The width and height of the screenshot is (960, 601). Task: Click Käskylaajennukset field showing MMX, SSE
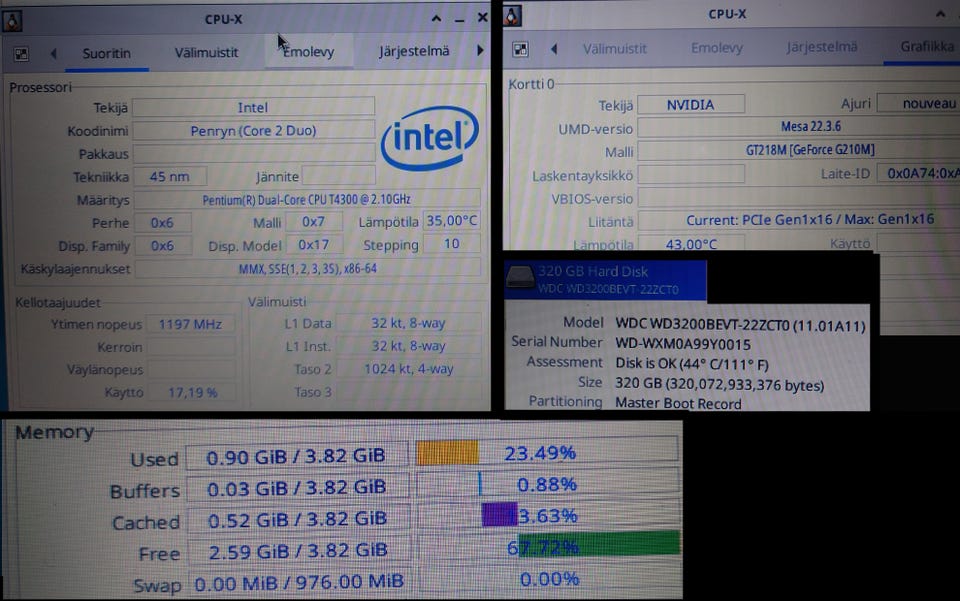click(x=308, y=269)
